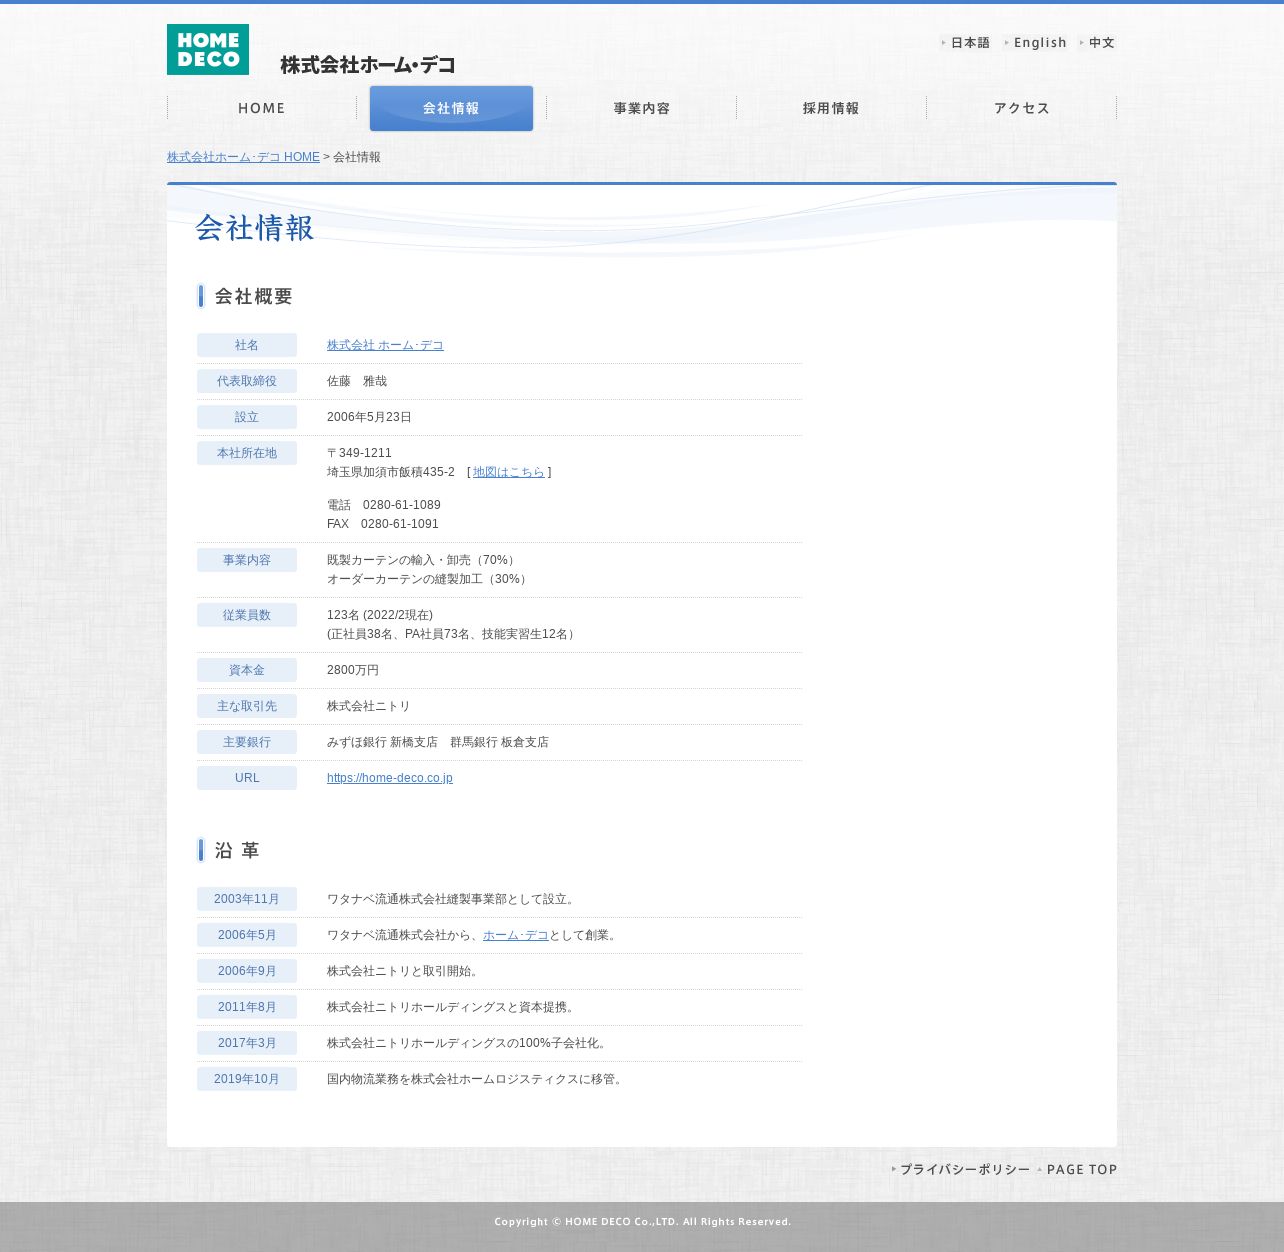Click the FAX number 0280-61-1091
This screenshot has width=1284, height=1252.
pyautogui.click(x=400, y=524)
